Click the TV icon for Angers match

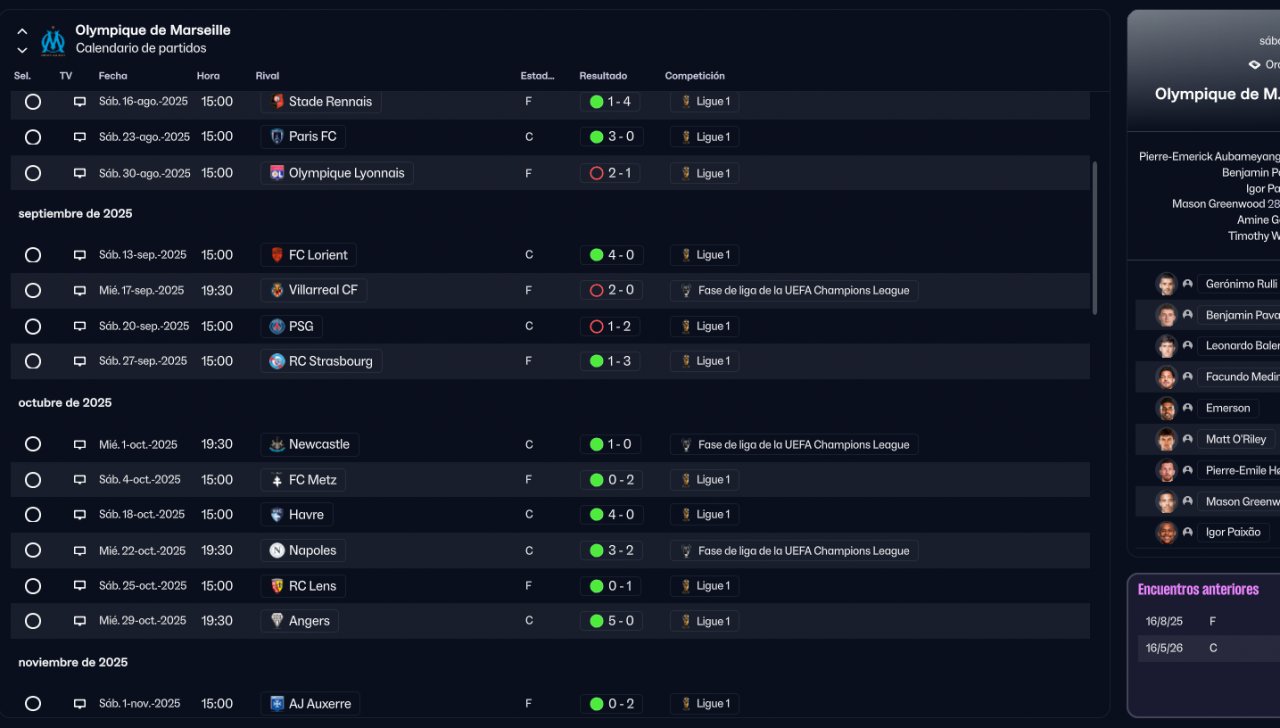pyautogui.click(x=80, y=621)
